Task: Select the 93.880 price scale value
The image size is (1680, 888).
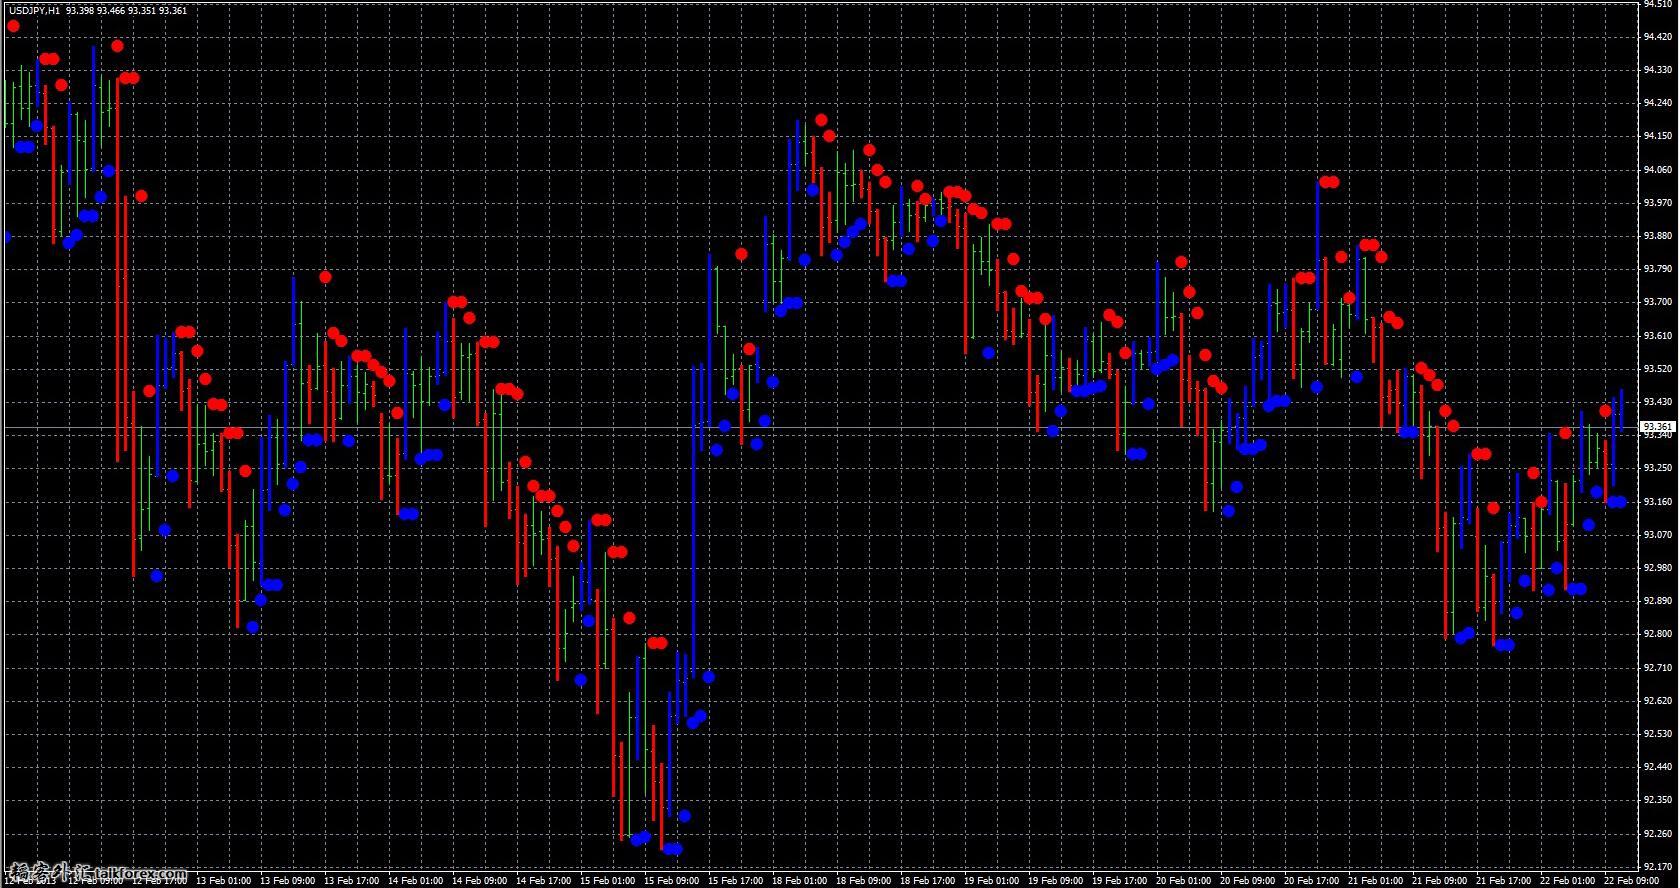Action: 1658,236
